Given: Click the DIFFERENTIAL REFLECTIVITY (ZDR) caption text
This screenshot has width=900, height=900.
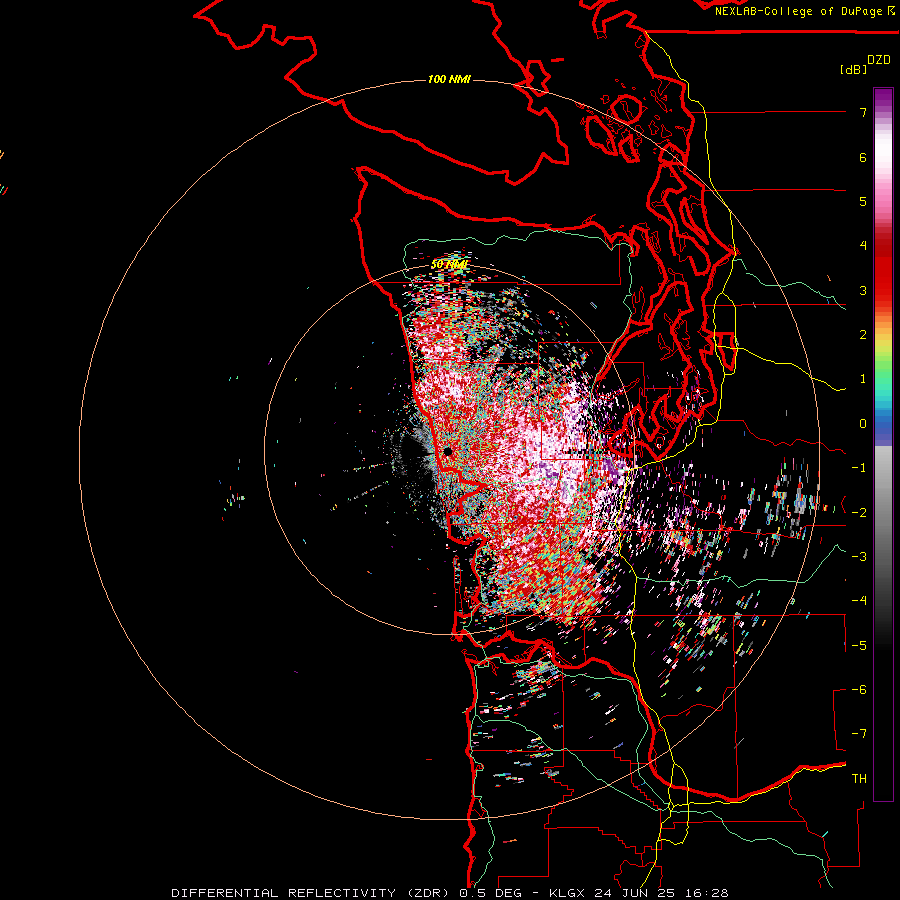Looking at the screenshot, I should [x=311, y=893].
